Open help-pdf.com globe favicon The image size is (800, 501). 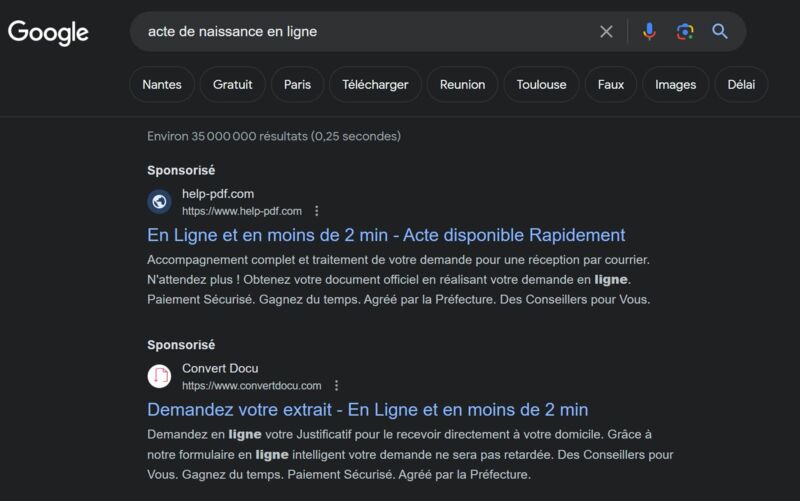click(x=159, y=202)
